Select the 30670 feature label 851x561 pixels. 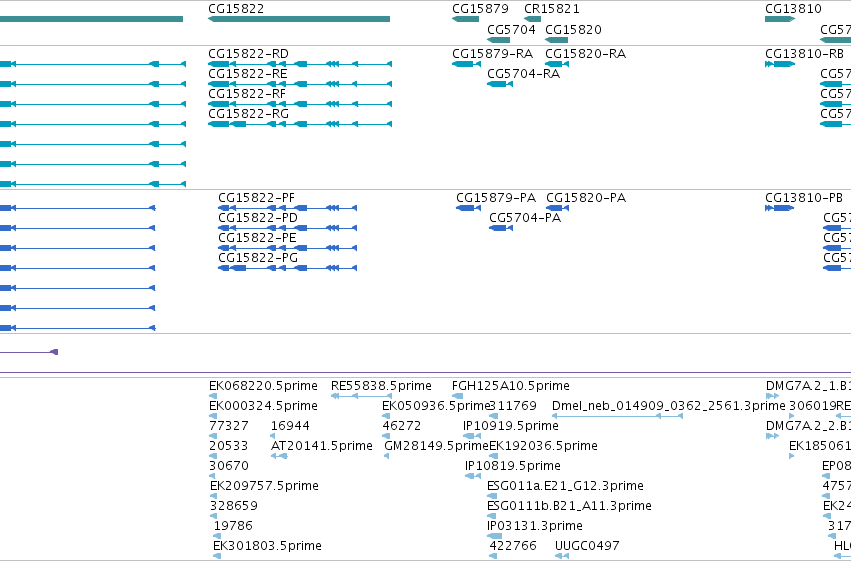point(229,466)
